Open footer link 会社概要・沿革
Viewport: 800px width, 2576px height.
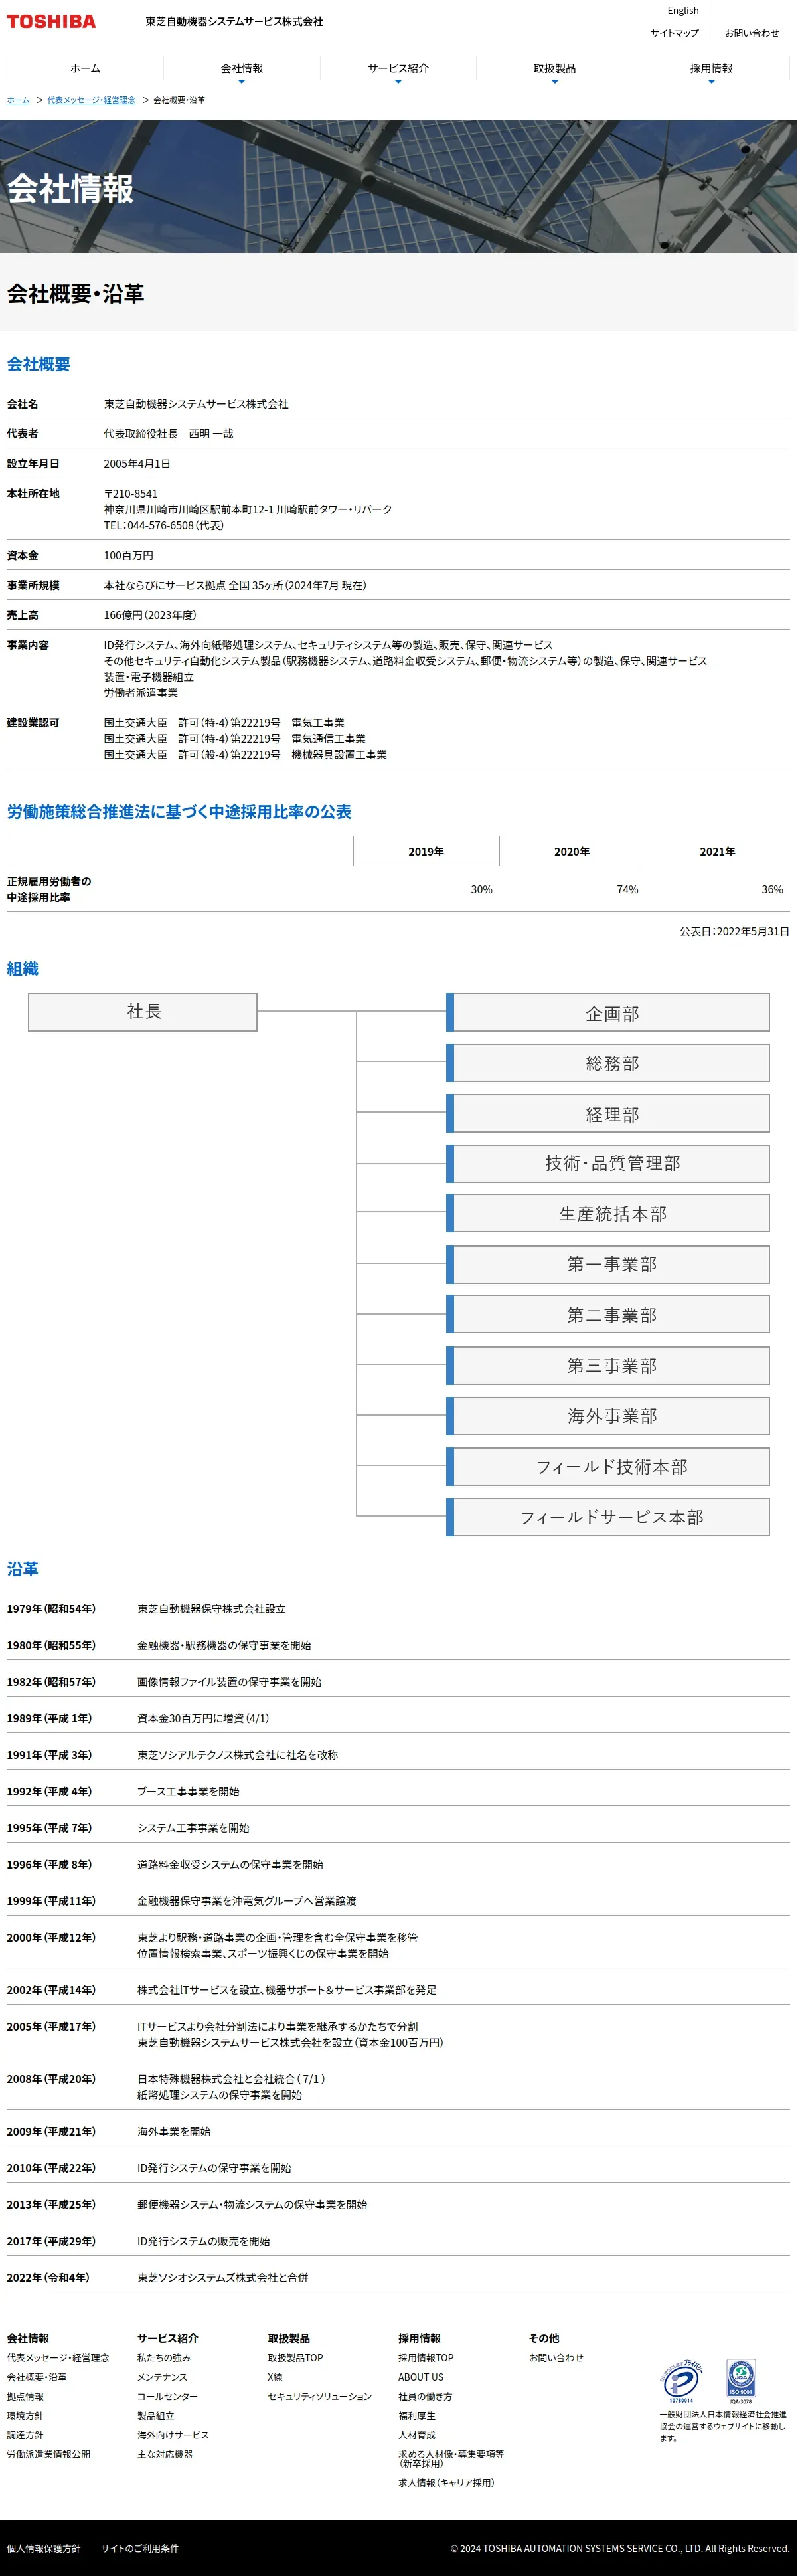37,2377
